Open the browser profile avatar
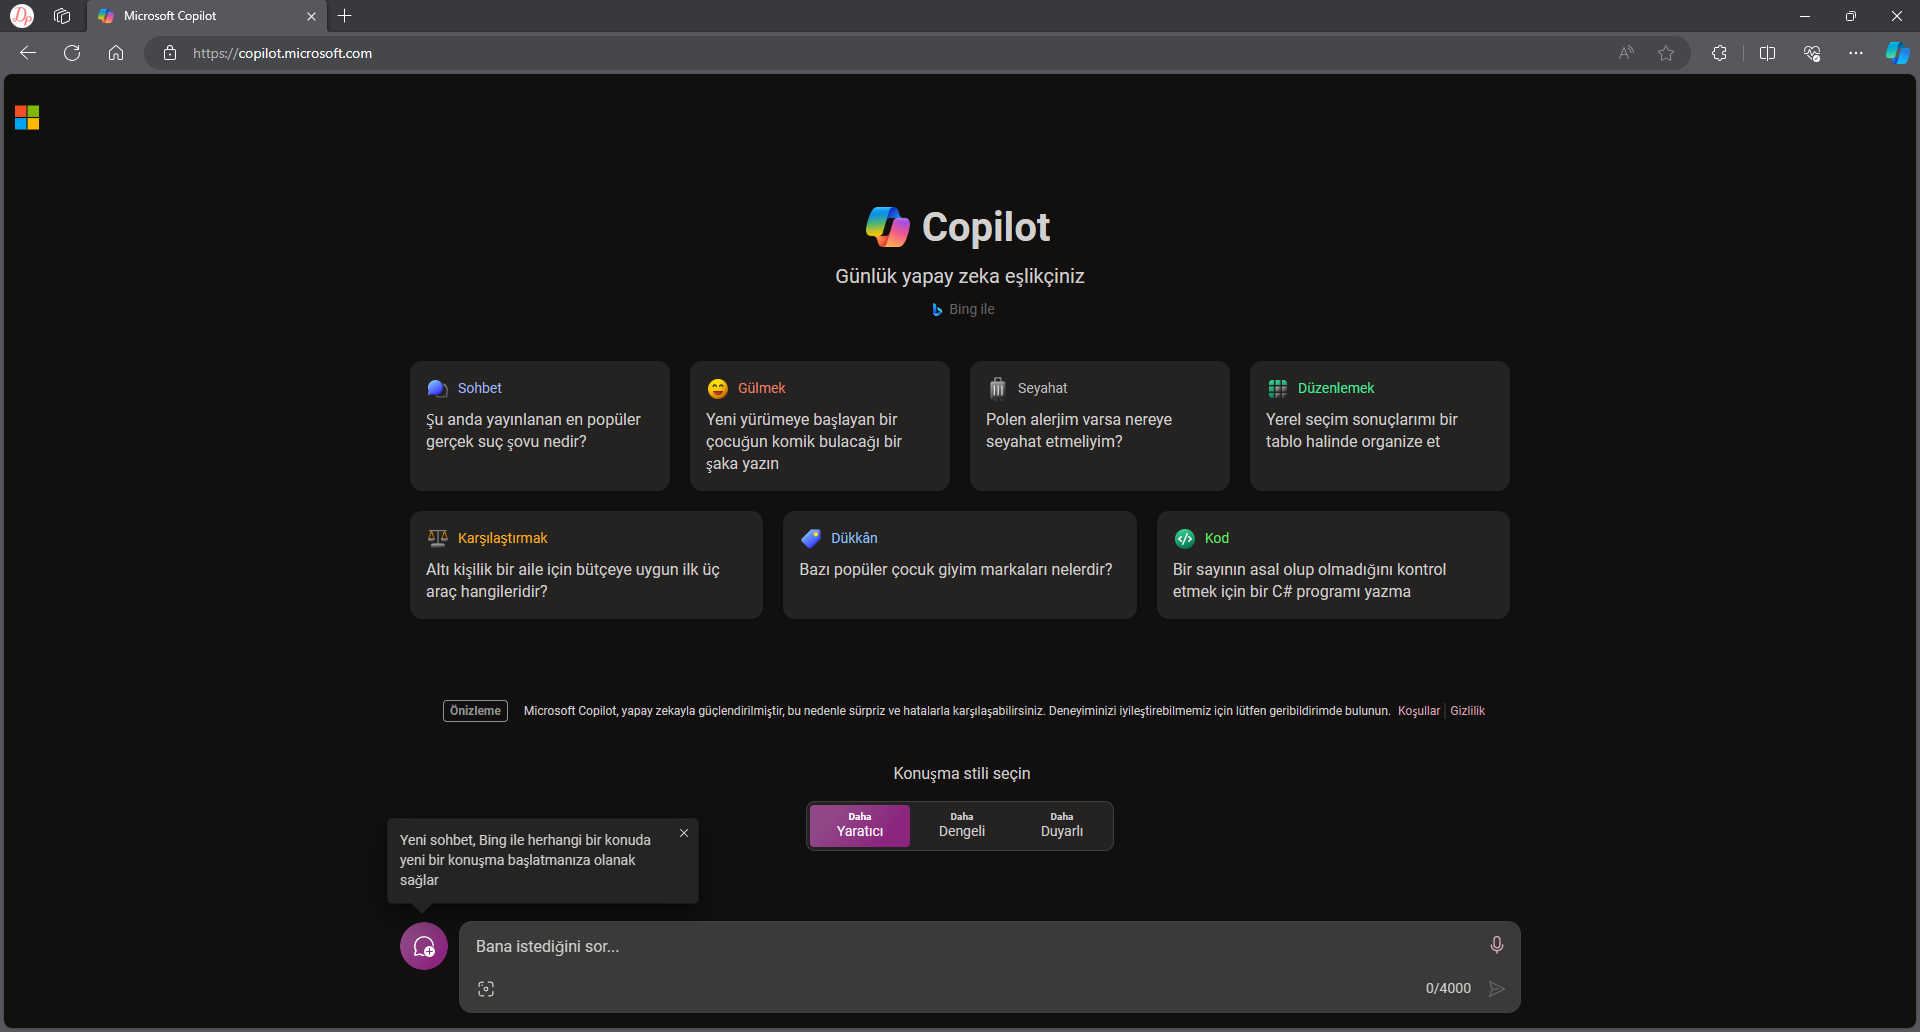Viewport: 1920px width, 1032px height. (x=22, y=16)
